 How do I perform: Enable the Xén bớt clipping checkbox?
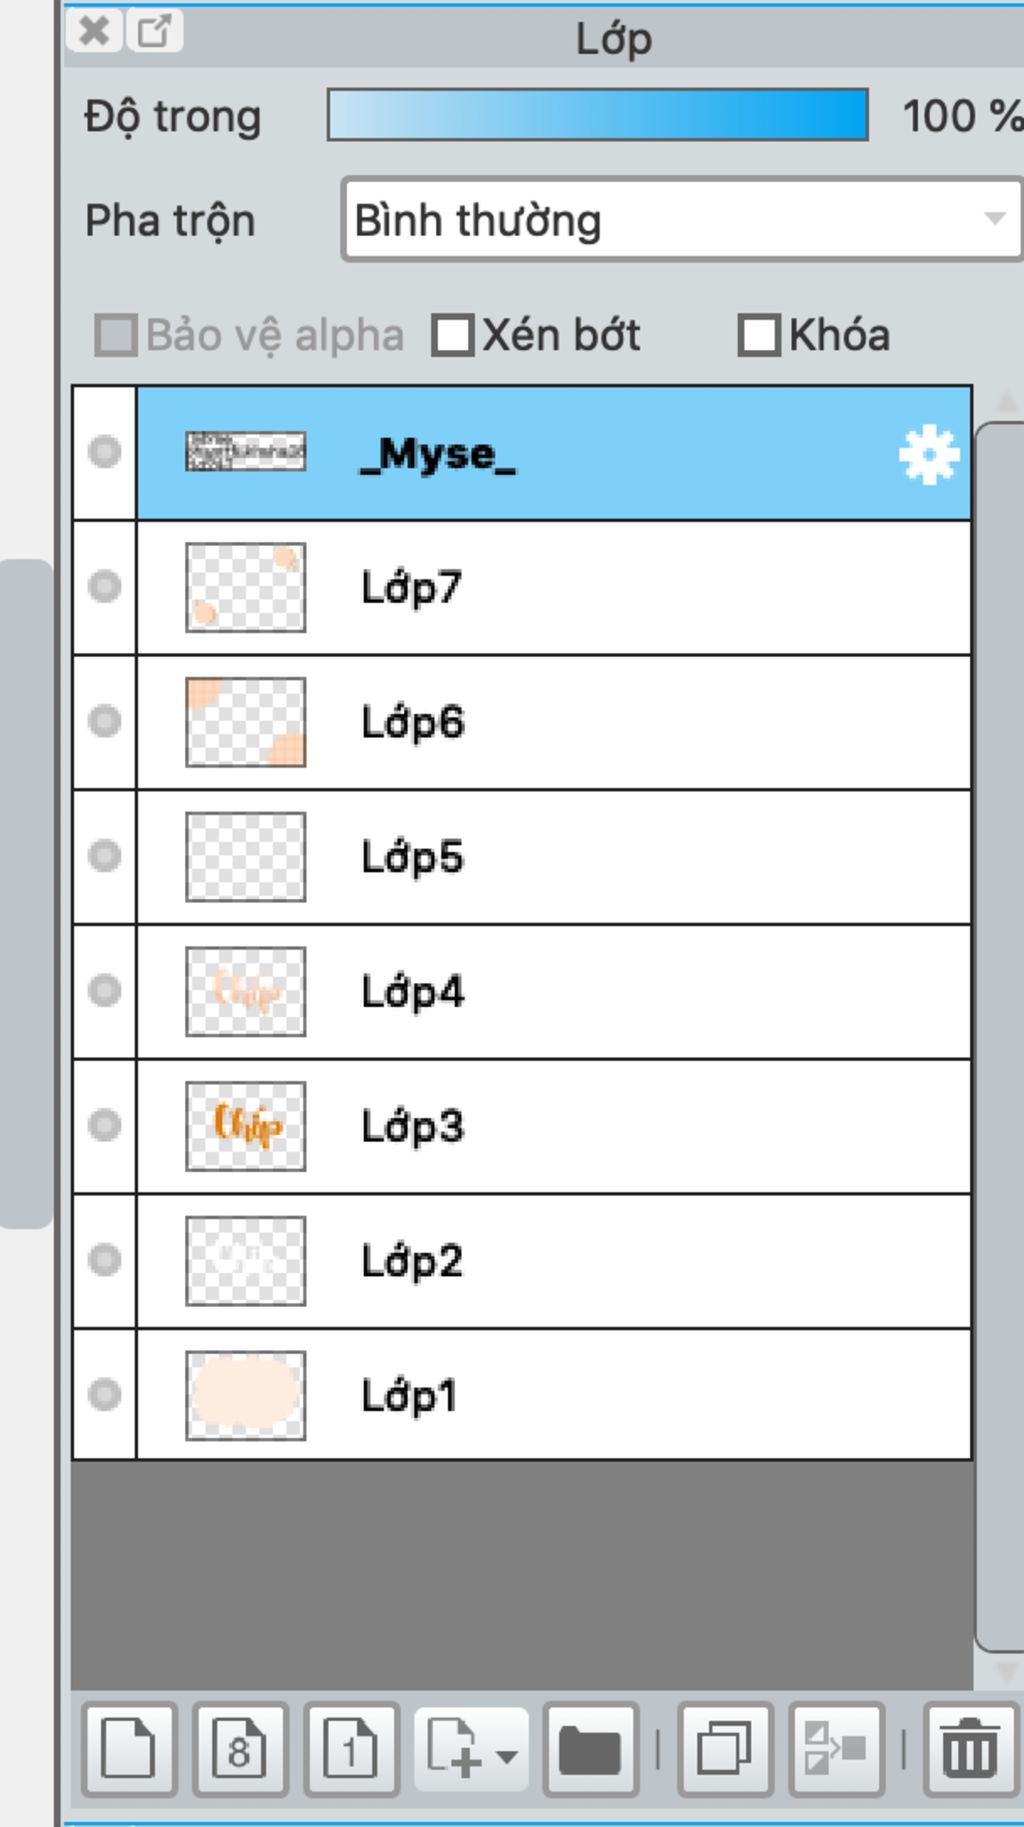(452, 336)
